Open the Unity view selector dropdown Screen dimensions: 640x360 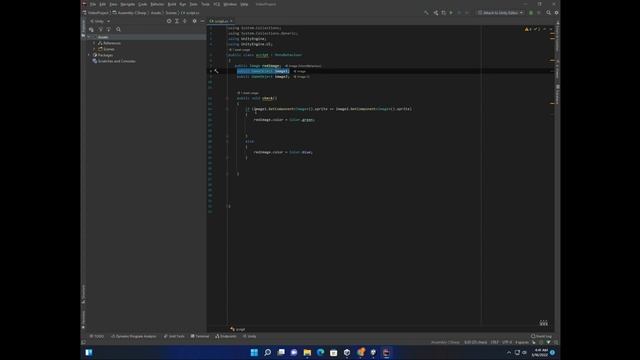[100, 21]
